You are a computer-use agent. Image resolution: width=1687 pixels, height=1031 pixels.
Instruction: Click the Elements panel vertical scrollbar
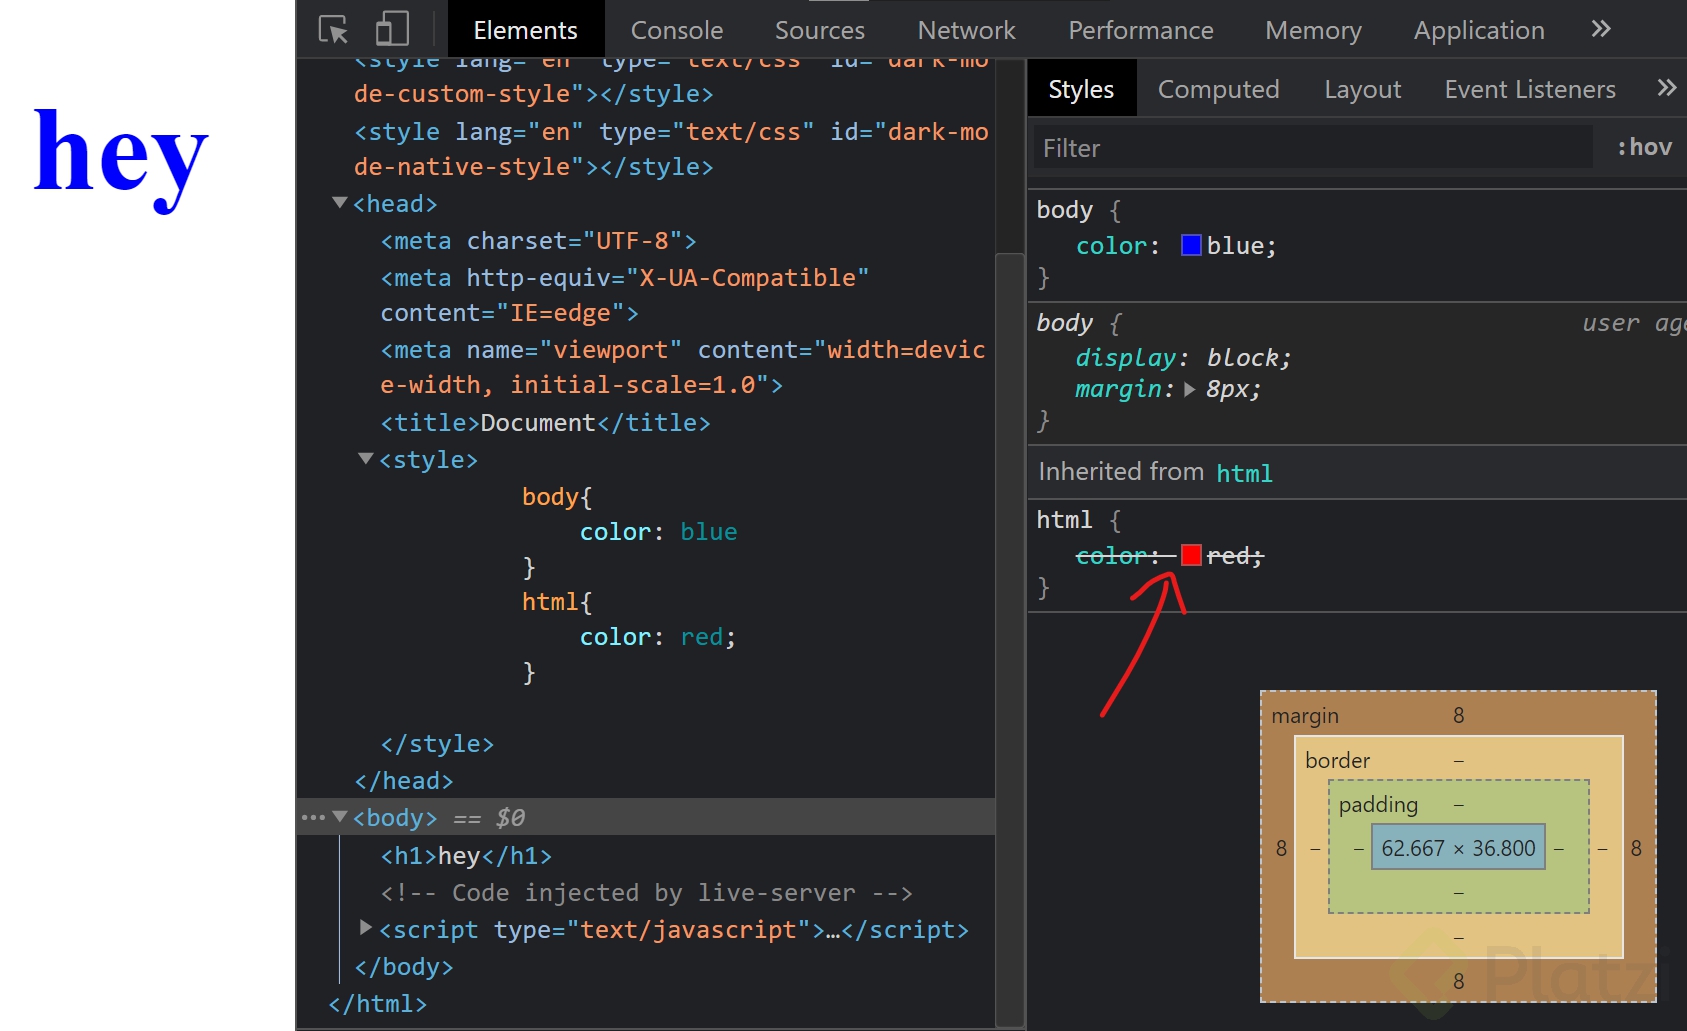(x=1010, y=640)
